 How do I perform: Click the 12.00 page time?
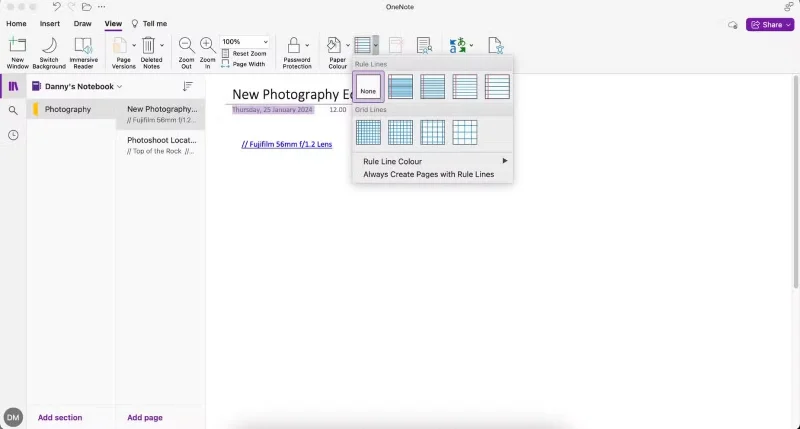(x=338, y=110)
